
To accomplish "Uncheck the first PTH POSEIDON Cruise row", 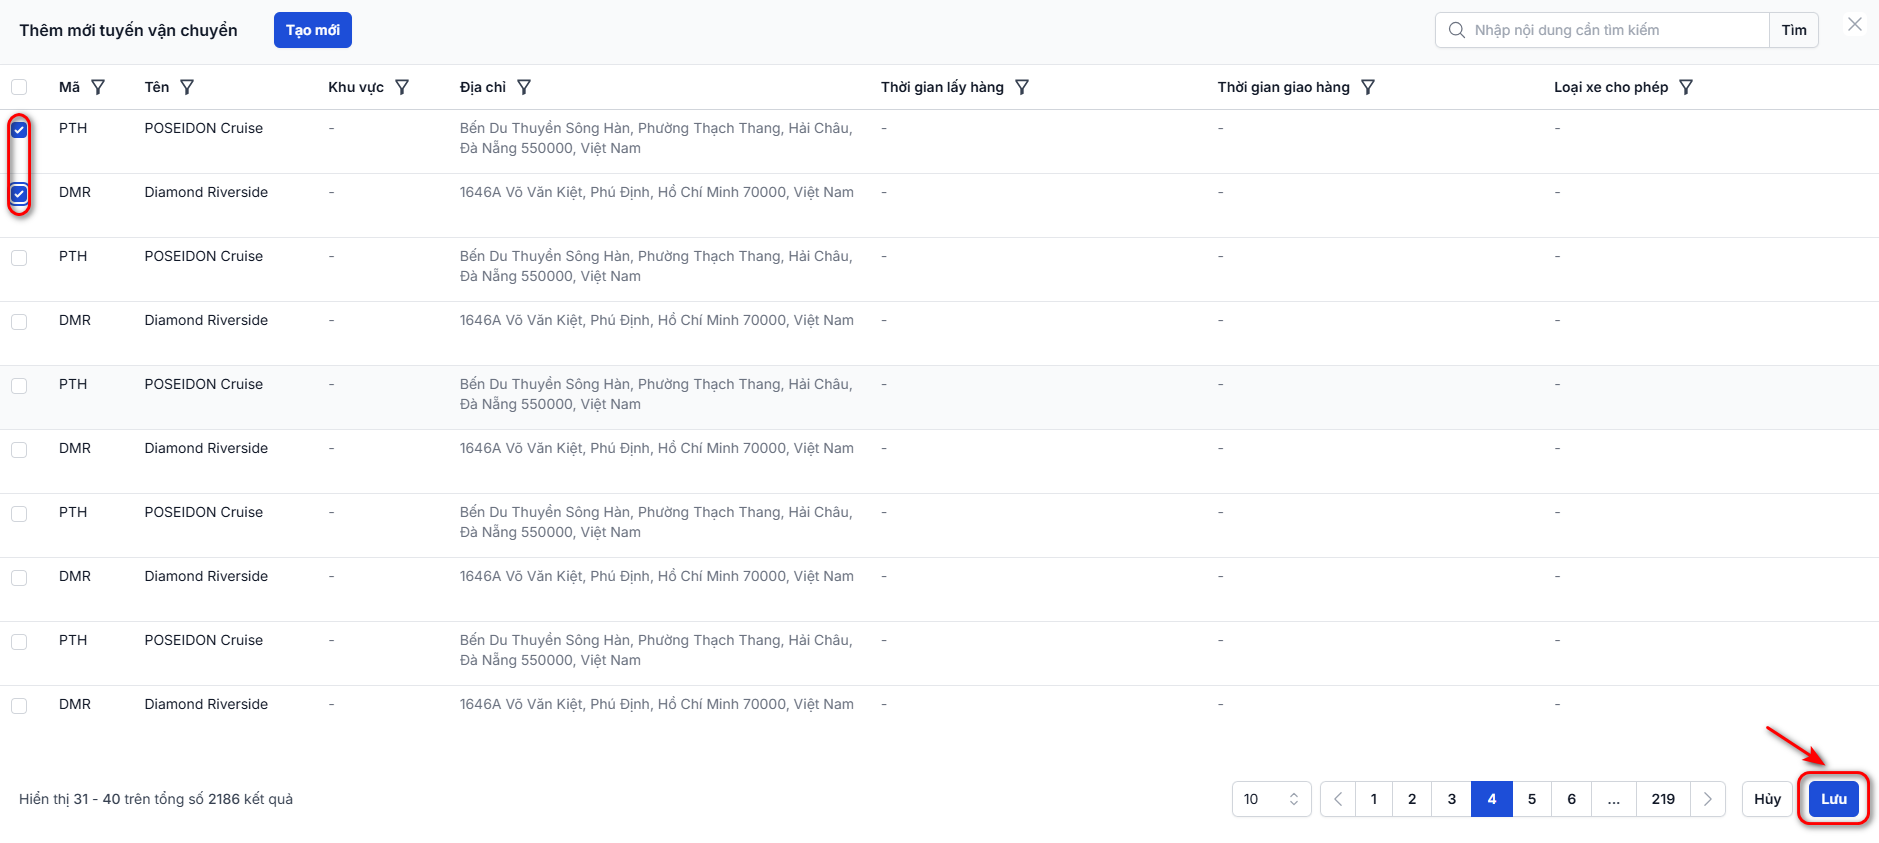I will tap(19, 129).
